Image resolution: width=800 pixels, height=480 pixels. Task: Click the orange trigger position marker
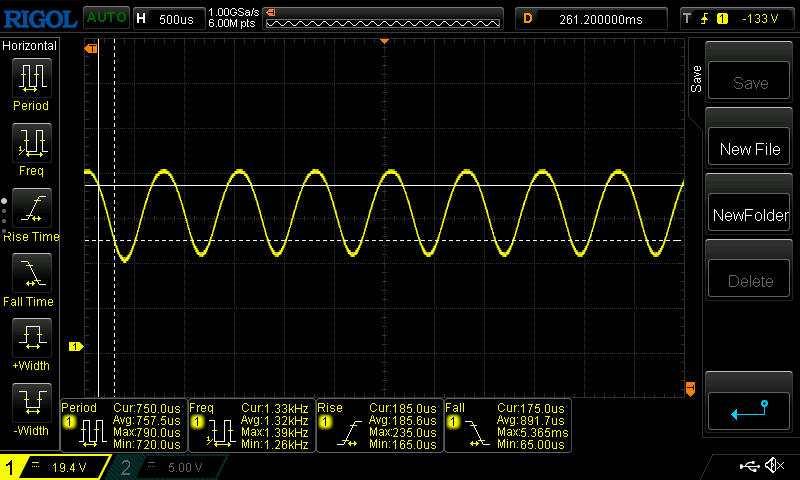pyautogui.click(x=385, y=41)
